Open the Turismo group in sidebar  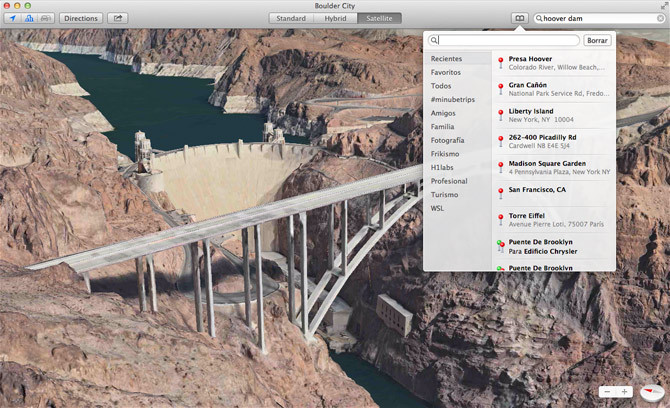444,194
